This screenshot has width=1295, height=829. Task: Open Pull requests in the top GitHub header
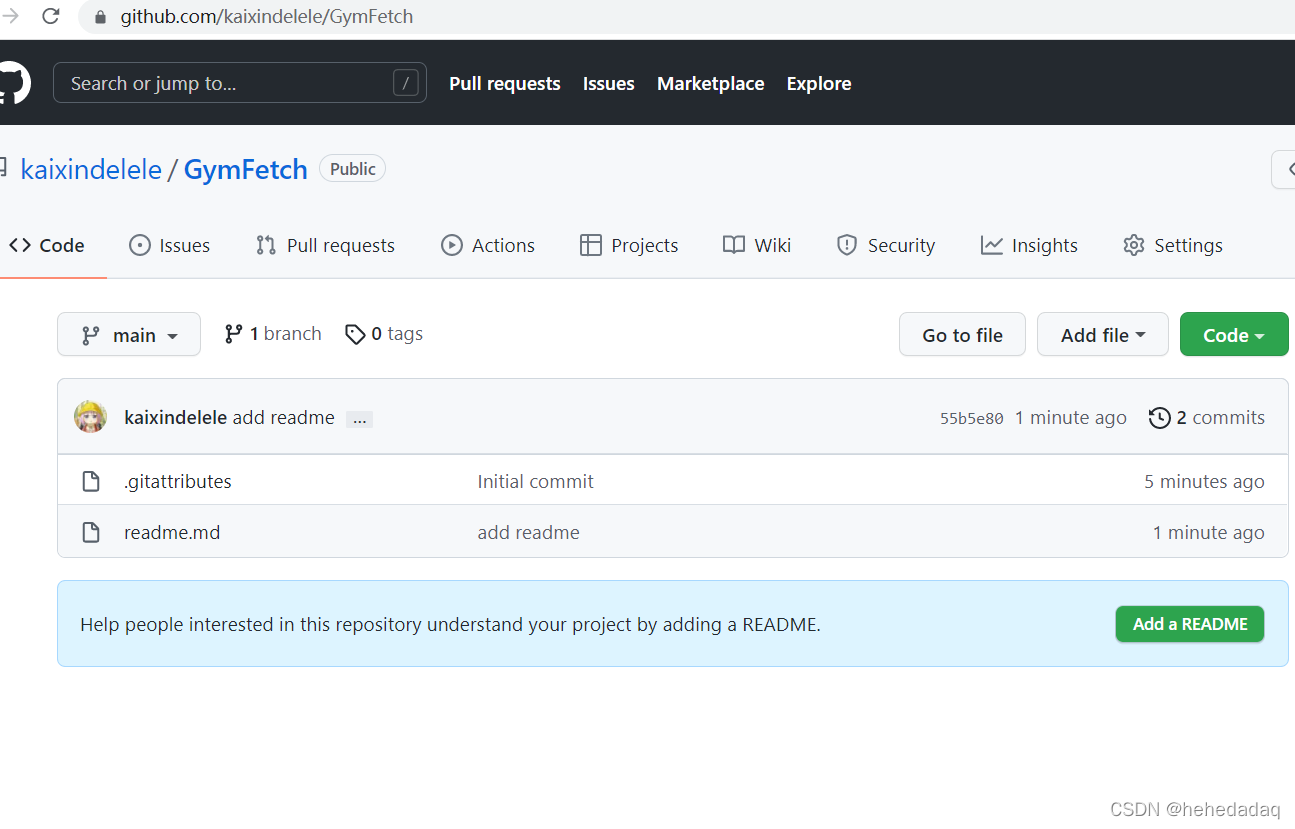(505, 84)
